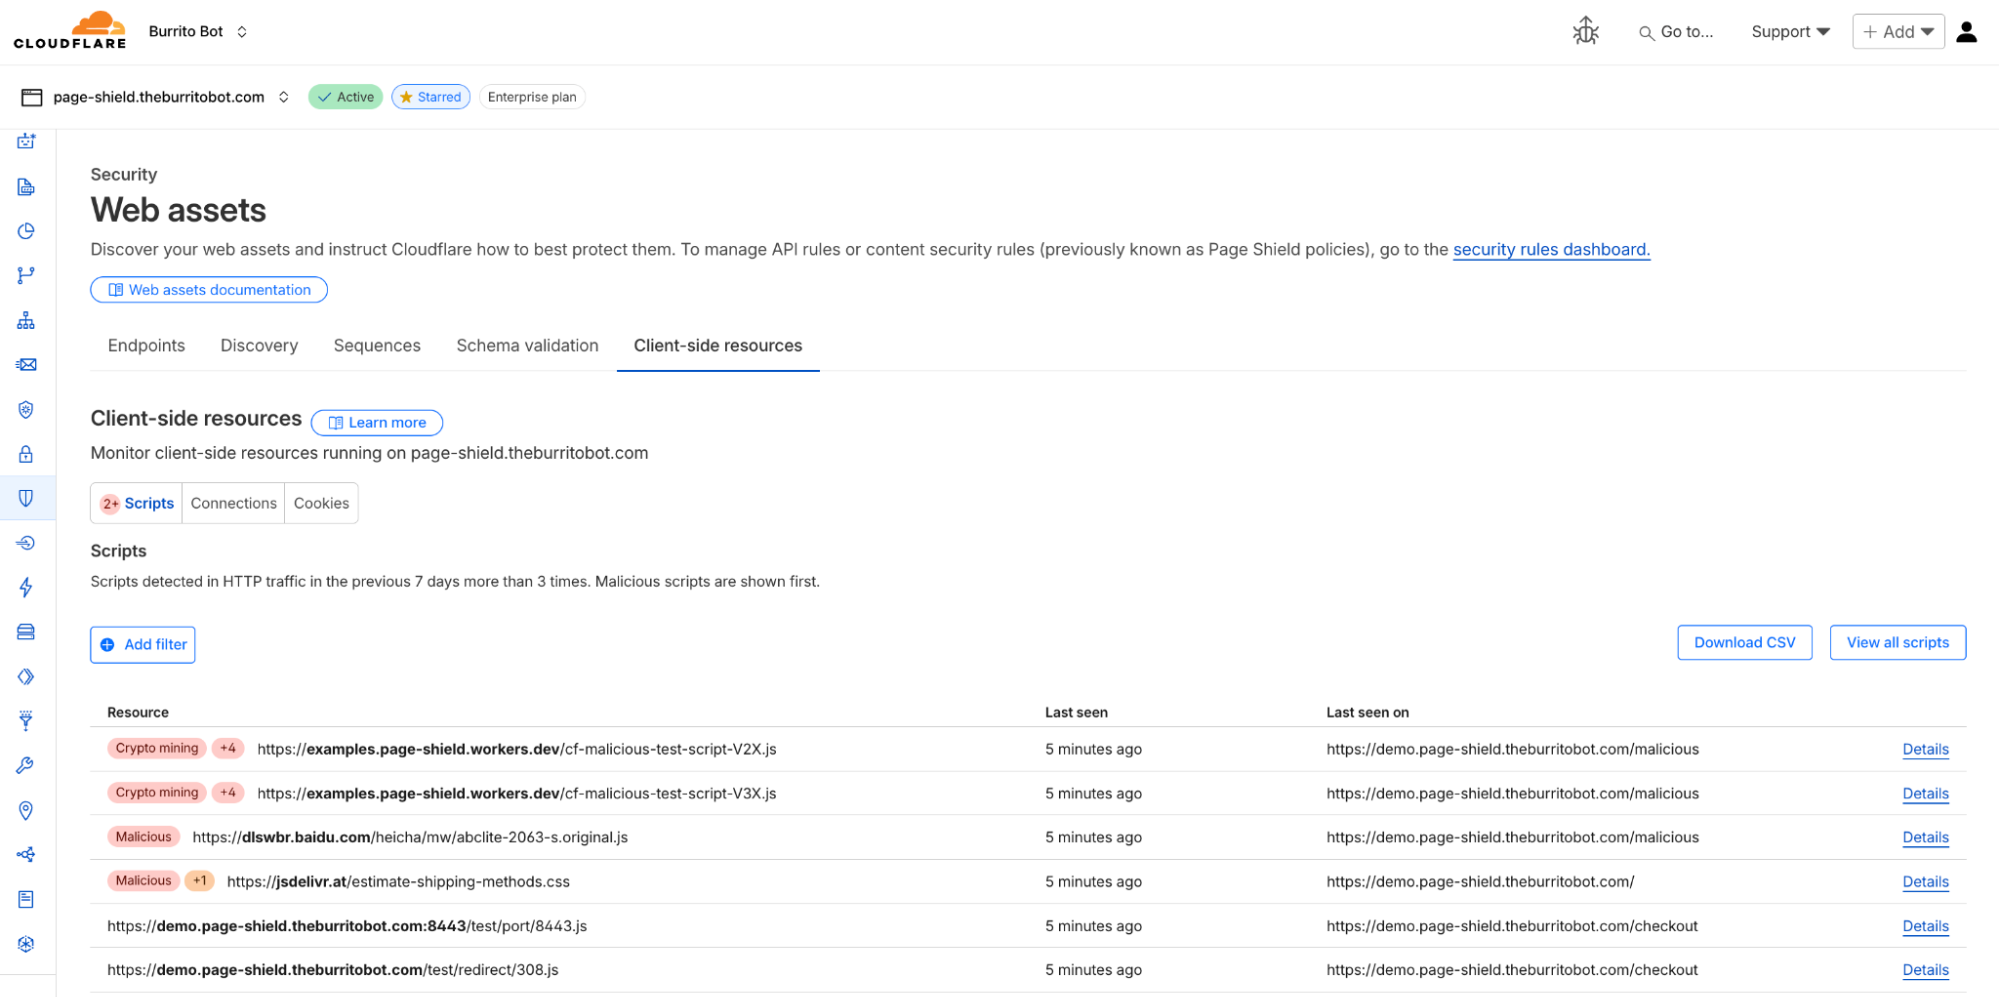Toggle the Starred badge for the domain
Screen dimensions: 1999x997
click(x=431, y=97)
